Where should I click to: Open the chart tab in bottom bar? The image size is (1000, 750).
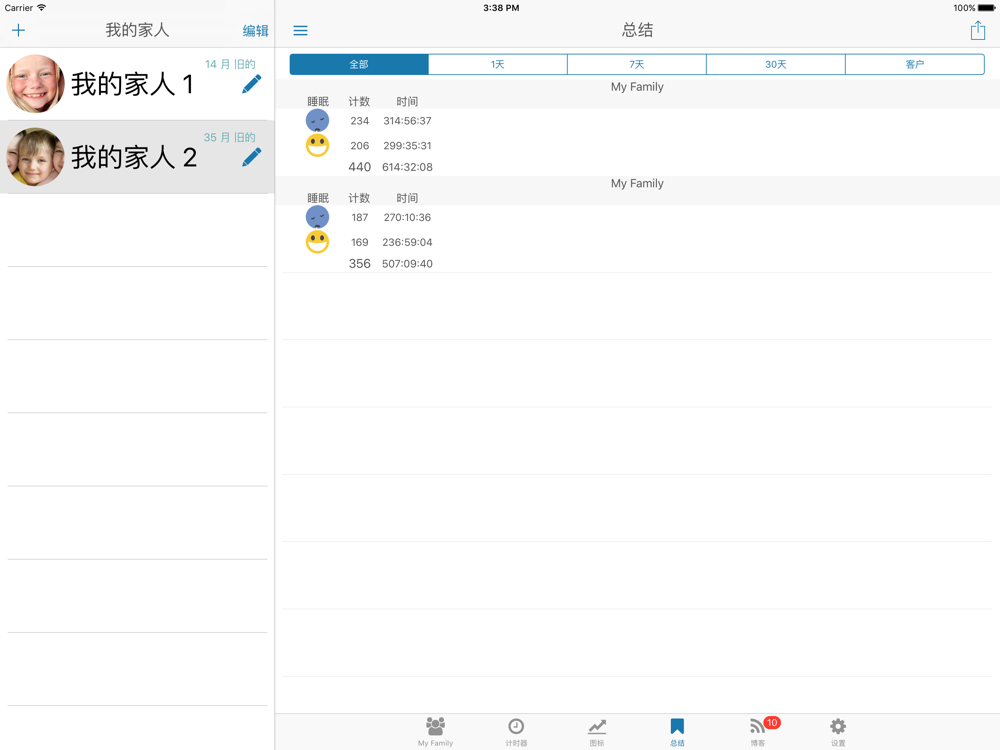597,732
